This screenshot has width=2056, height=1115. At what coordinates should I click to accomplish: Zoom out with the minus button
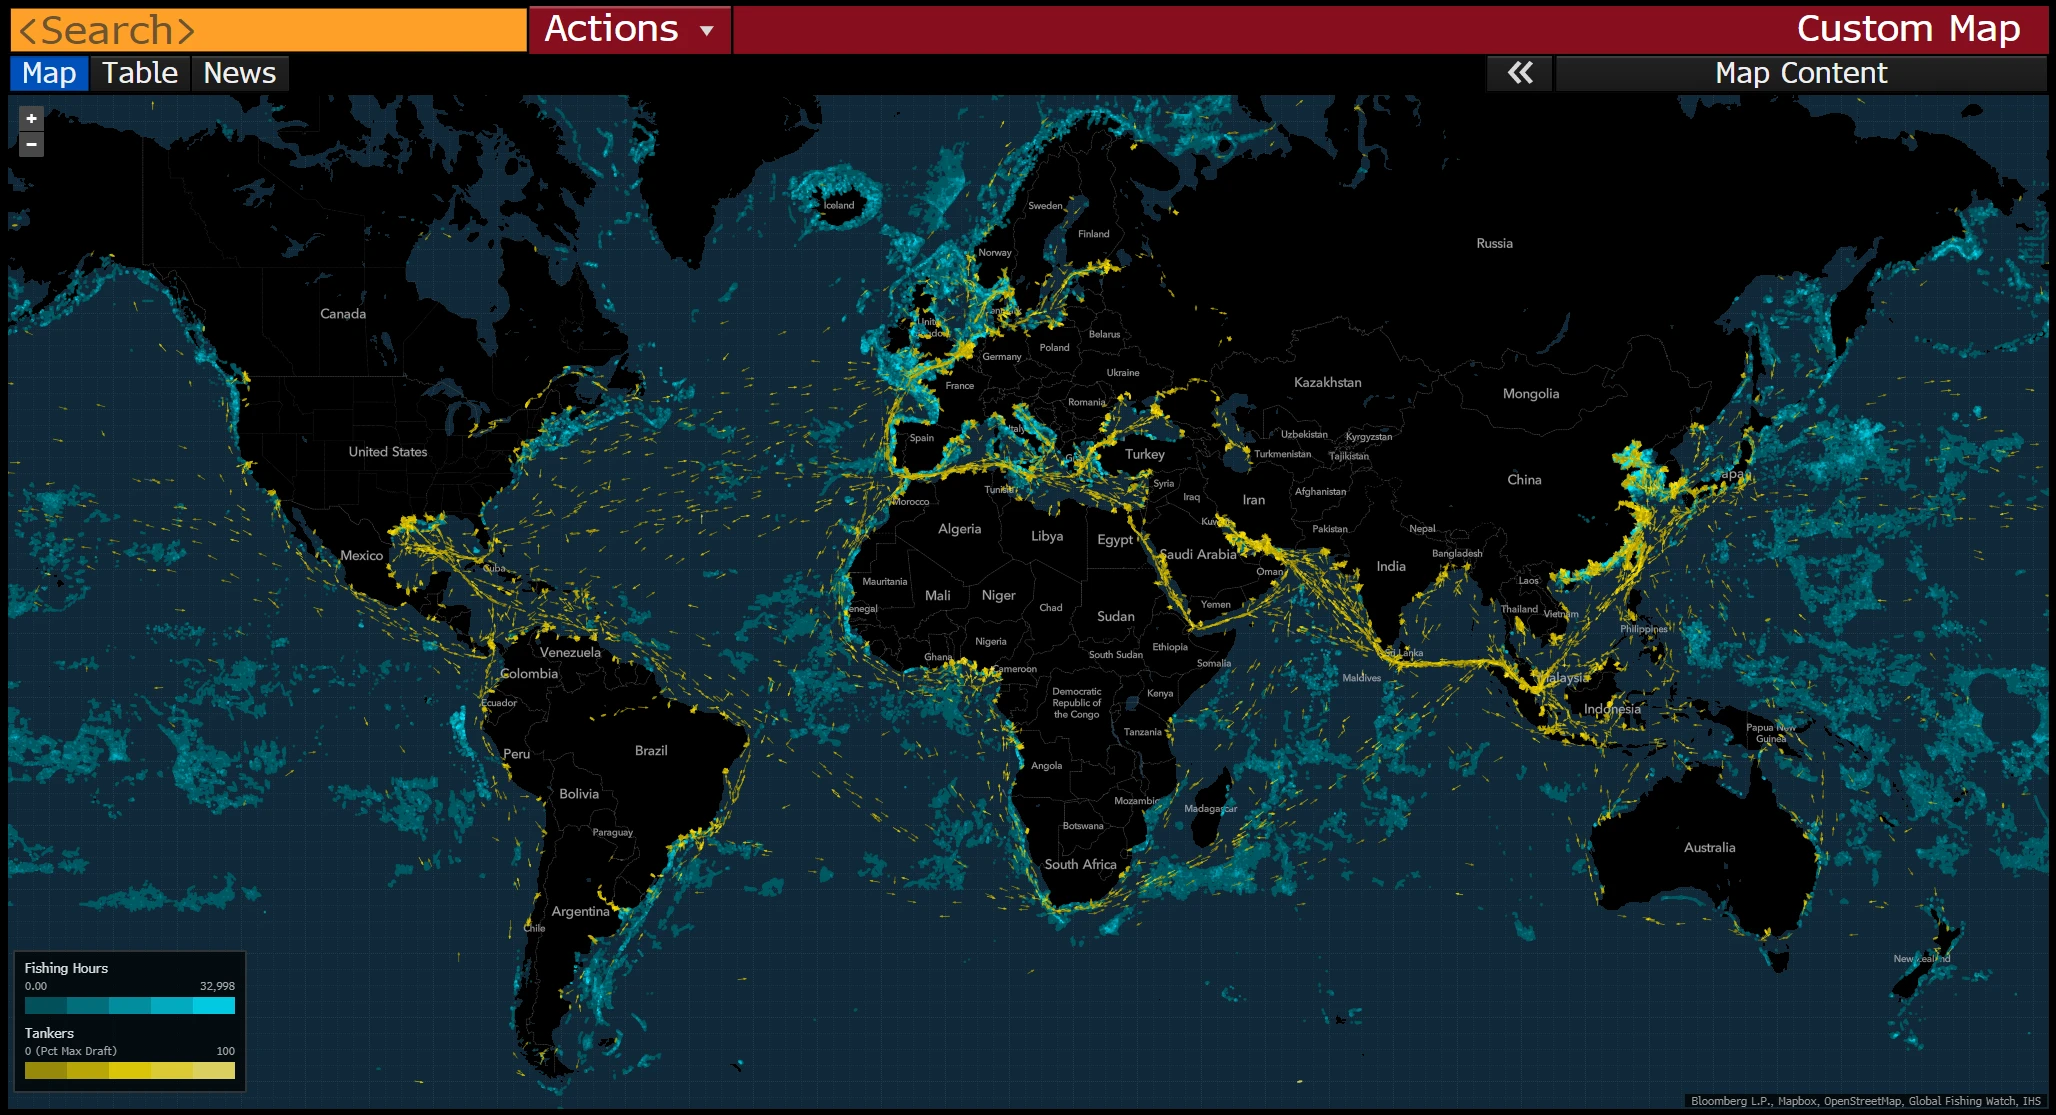[31, 145]
